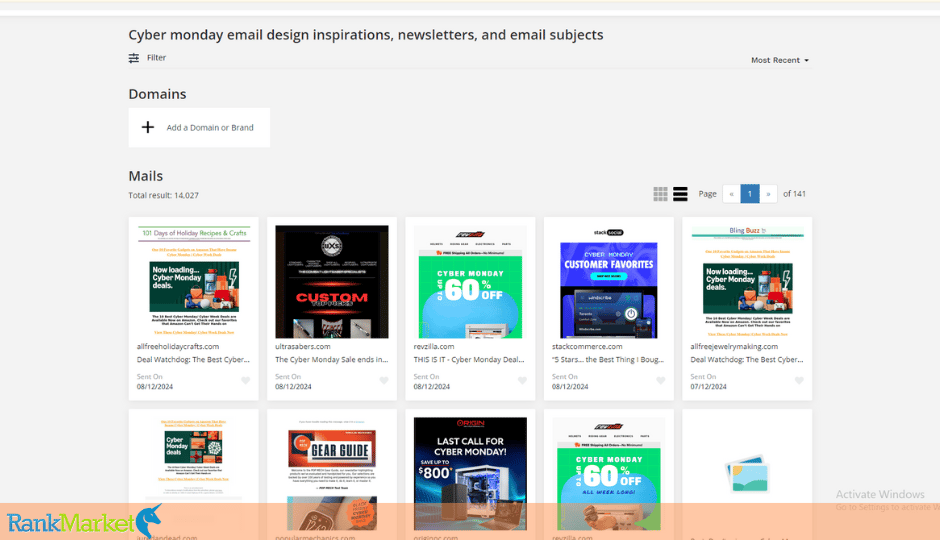
Task: Open subject '"5 Stars... the Best Thing I Boug...'
Action: pos(608,360)
